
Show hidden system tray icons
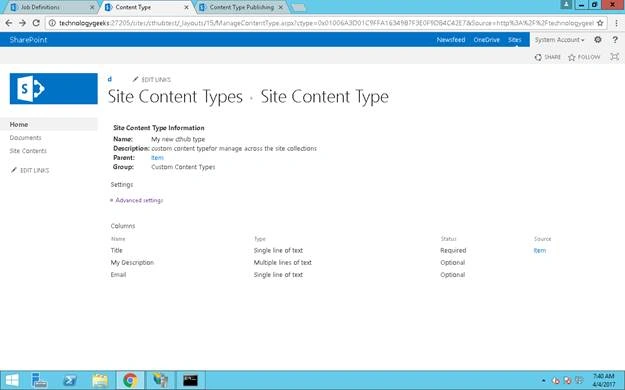click(x=543, y=381)
